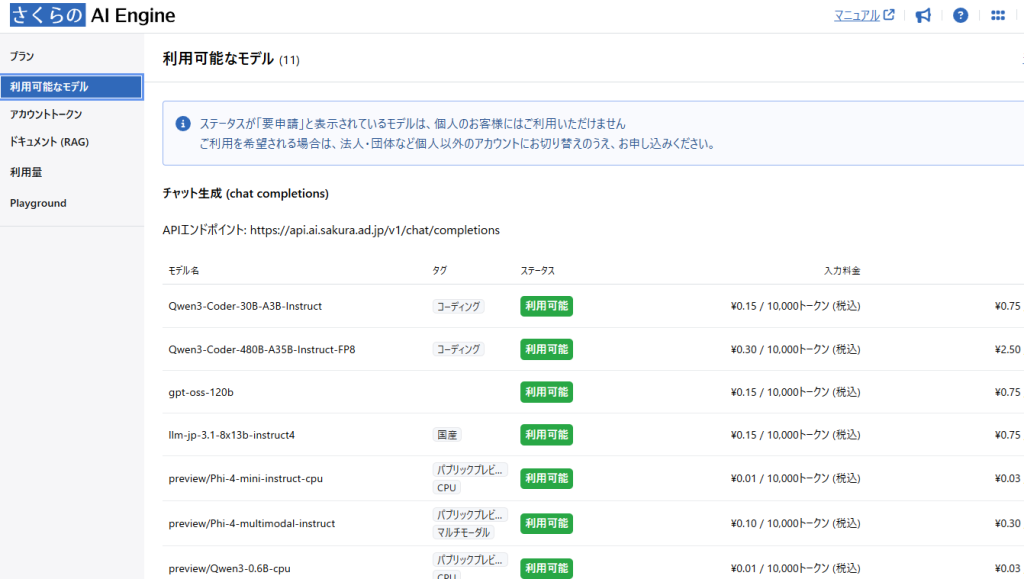Open the Playground page
This screenshot has height=579, width=1024.
[x=38, y=202]
